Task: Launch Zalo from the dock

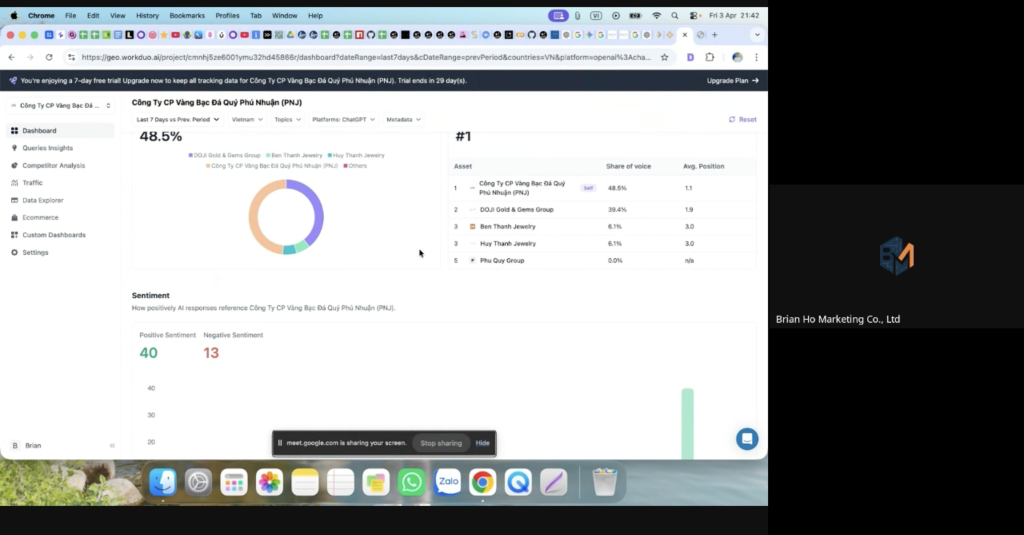Action: [447, 483]
